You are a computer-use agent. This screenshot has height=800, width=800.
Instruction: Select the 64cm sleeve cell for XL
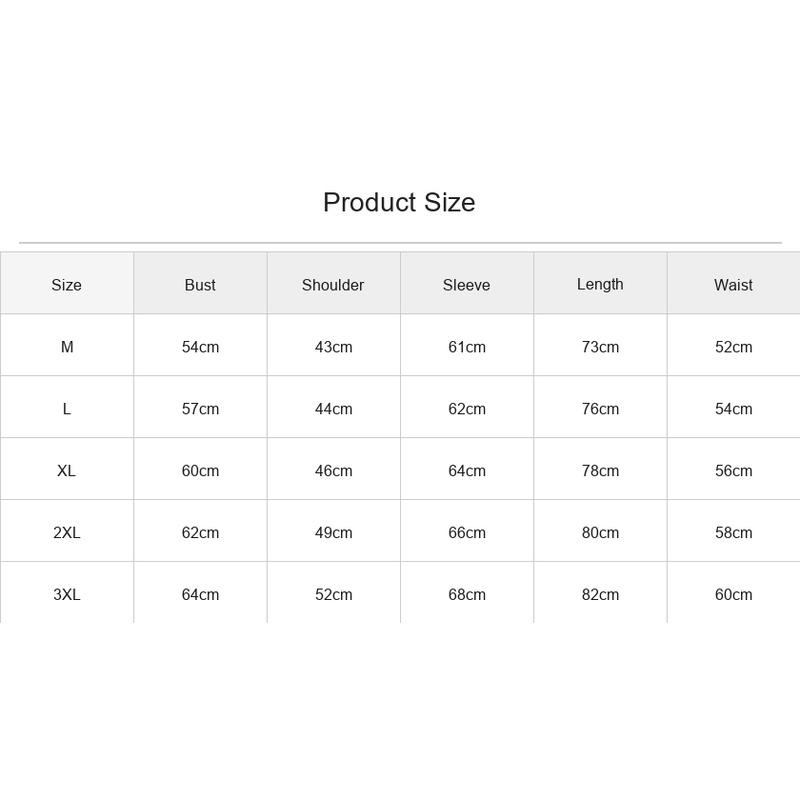(467, 470)
